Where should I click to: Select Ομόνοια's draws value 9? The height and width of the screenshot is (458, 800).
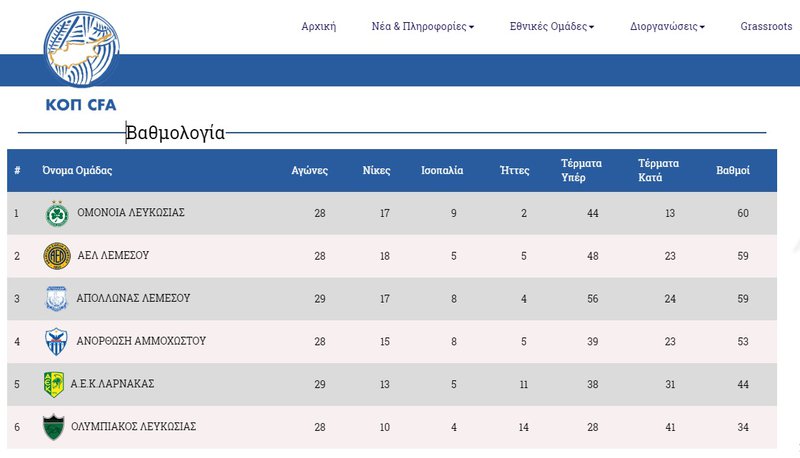454,214
